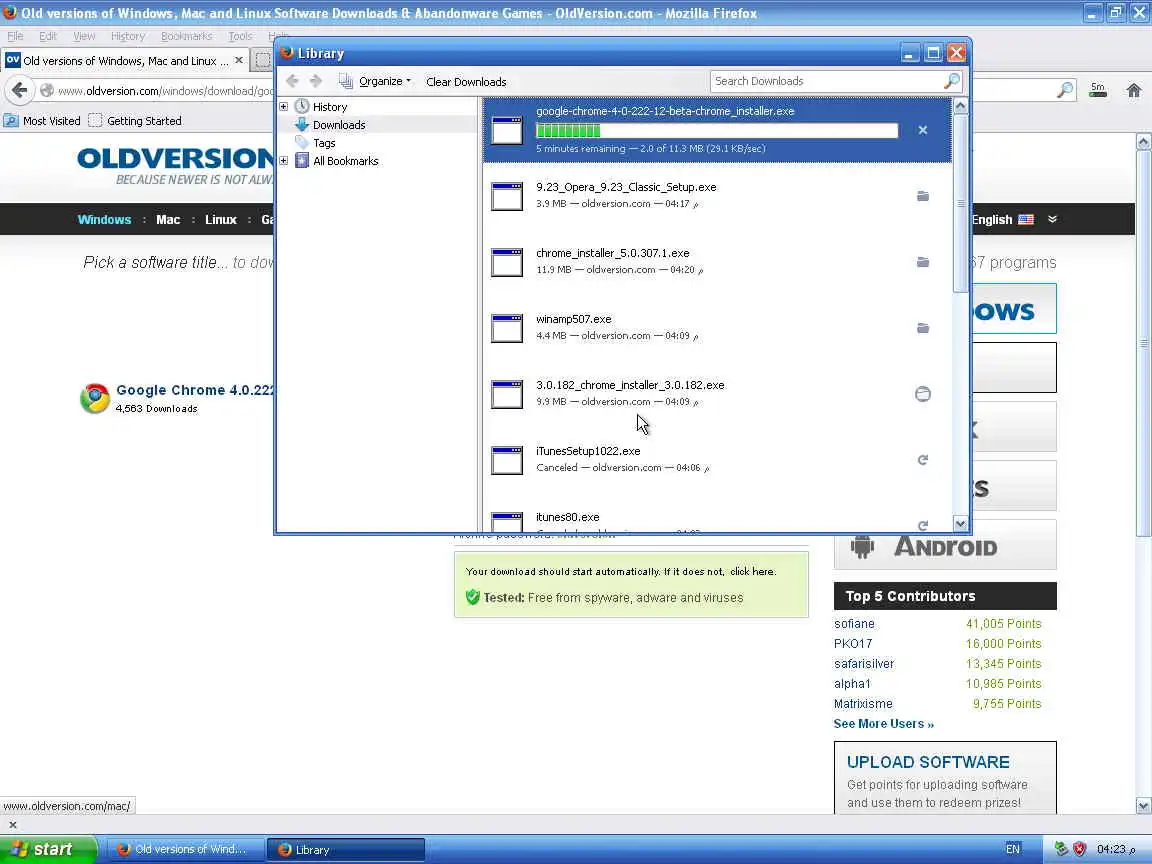Click status icon beside 3.0.182 chrome installer

(923, 395)
